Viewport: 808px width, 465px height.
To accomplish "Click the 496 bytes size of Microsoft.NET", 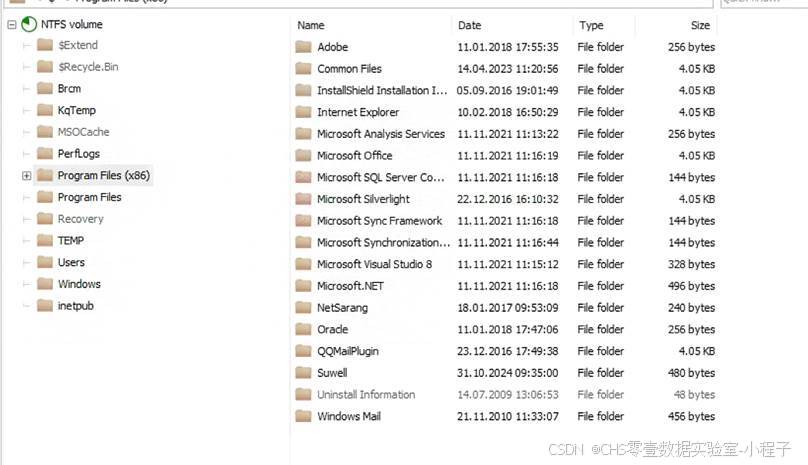I will 692,286.
